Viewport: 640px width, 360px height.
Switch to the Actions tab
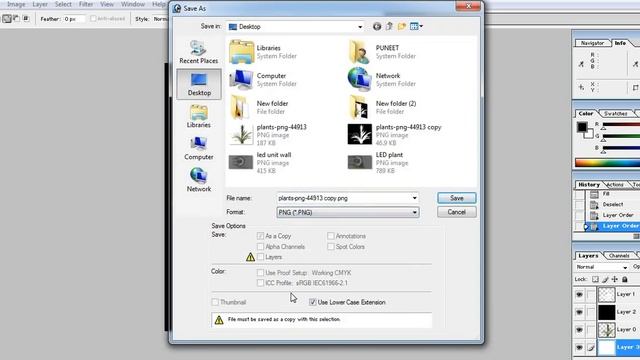pyautogui.click(x=616, y=185)
